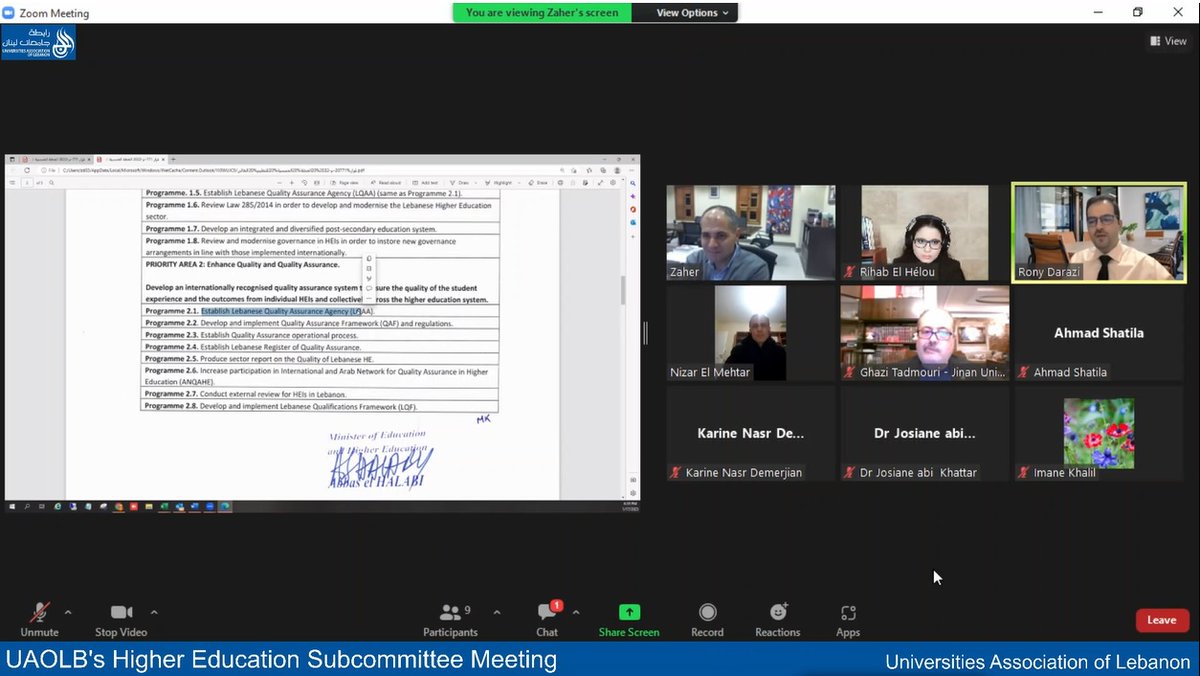
Task: Unmute the microphone in Zoom
Action: pos(39,618)
